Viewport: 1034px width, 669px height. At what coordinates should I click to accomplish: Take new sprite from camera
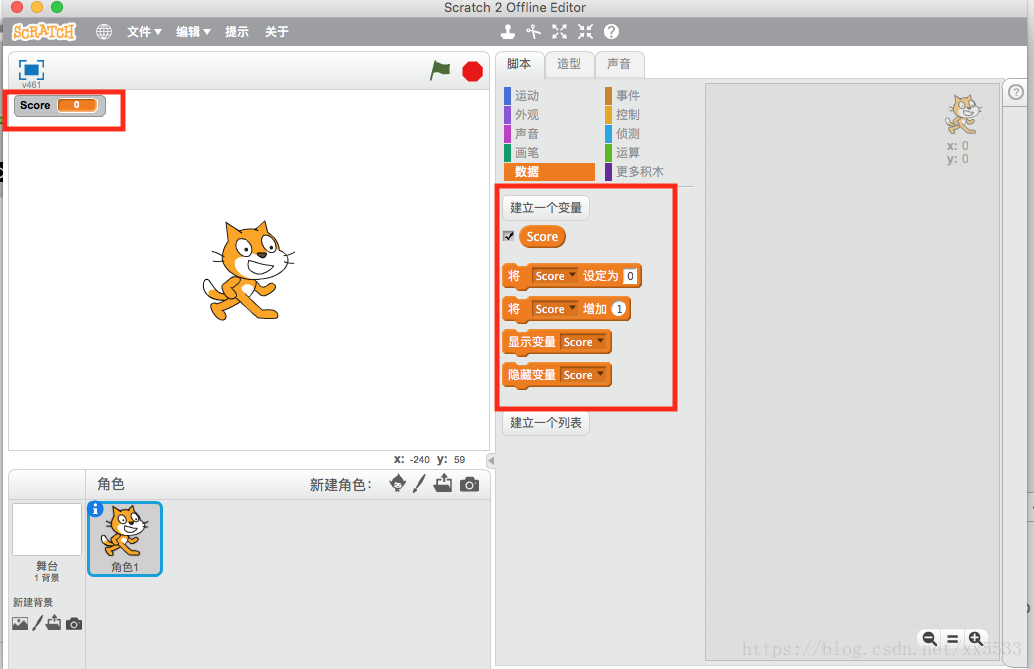click(x=470, y=485)
